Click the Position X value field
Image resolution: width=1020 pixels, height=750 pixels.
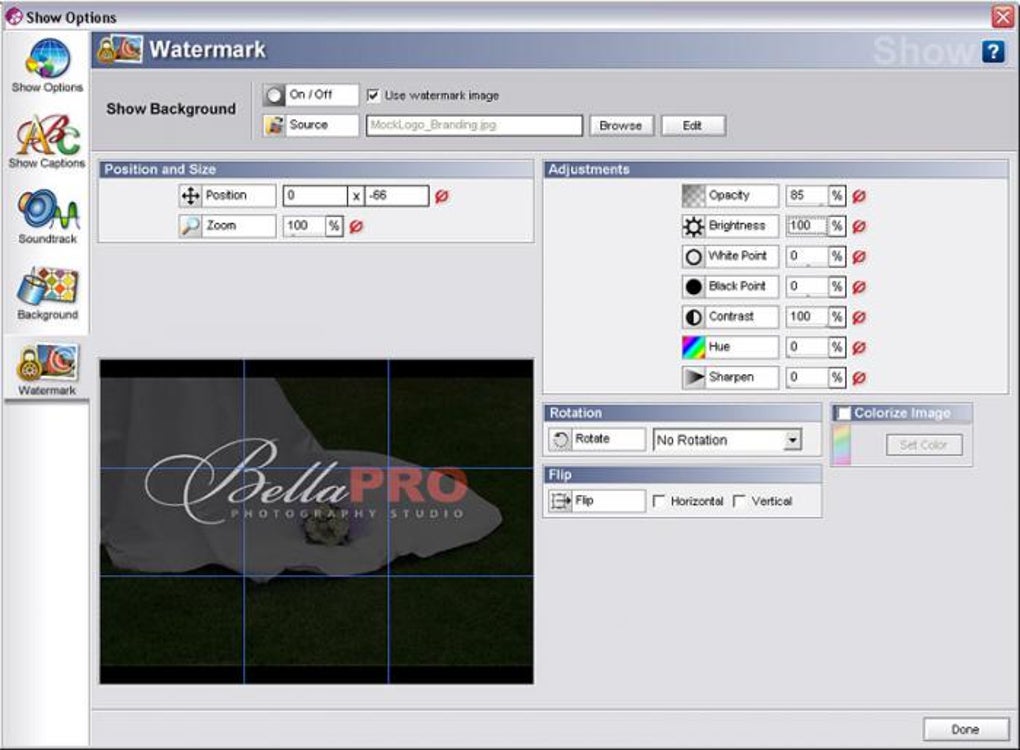[315, 195]
